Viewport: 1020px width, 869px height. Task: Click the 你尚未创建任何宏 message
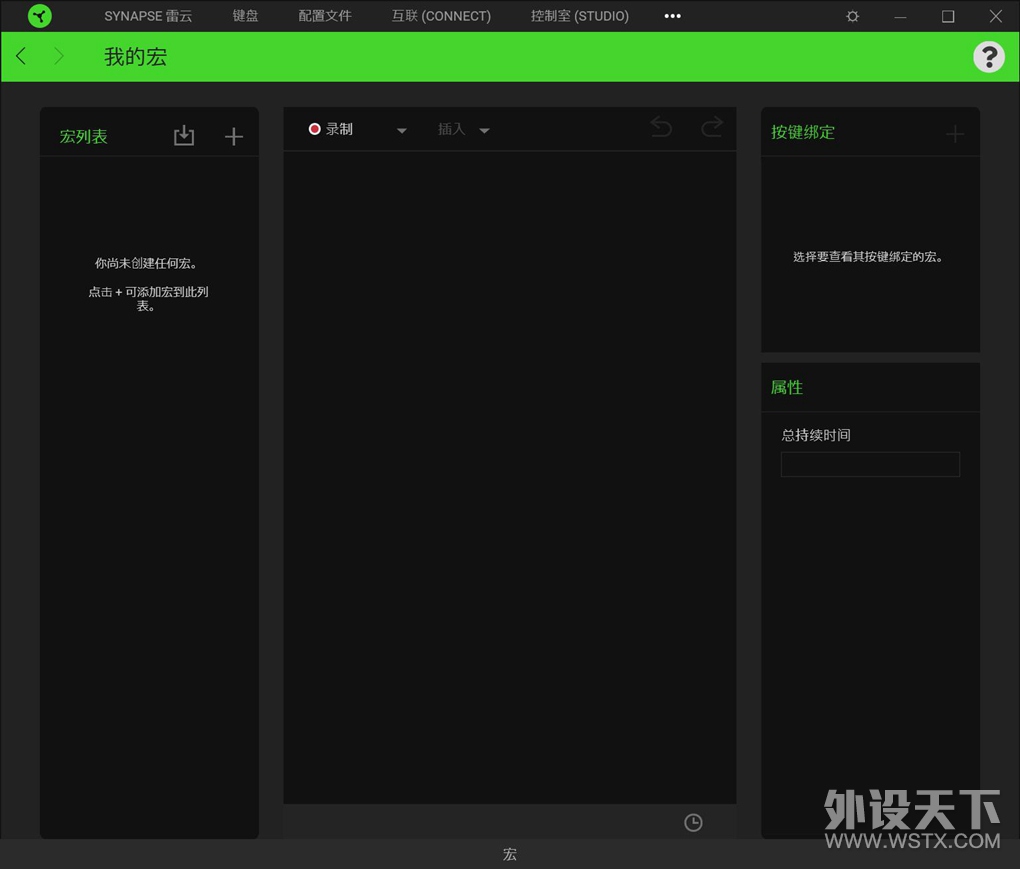click(146, 263)
